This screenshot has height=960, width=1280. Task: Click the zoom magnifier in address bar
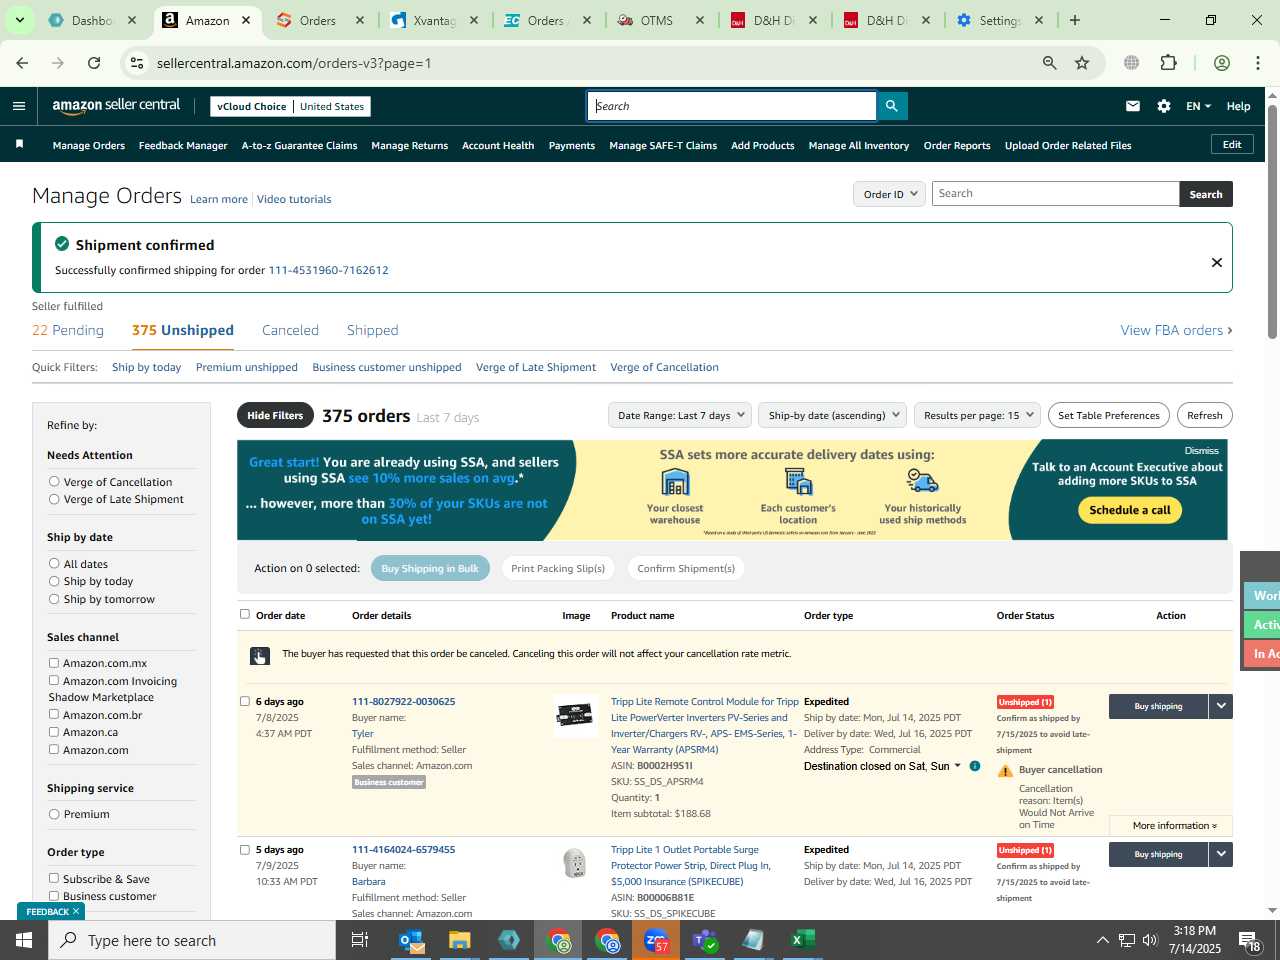pyautogui.click(x=1049, y=63)
